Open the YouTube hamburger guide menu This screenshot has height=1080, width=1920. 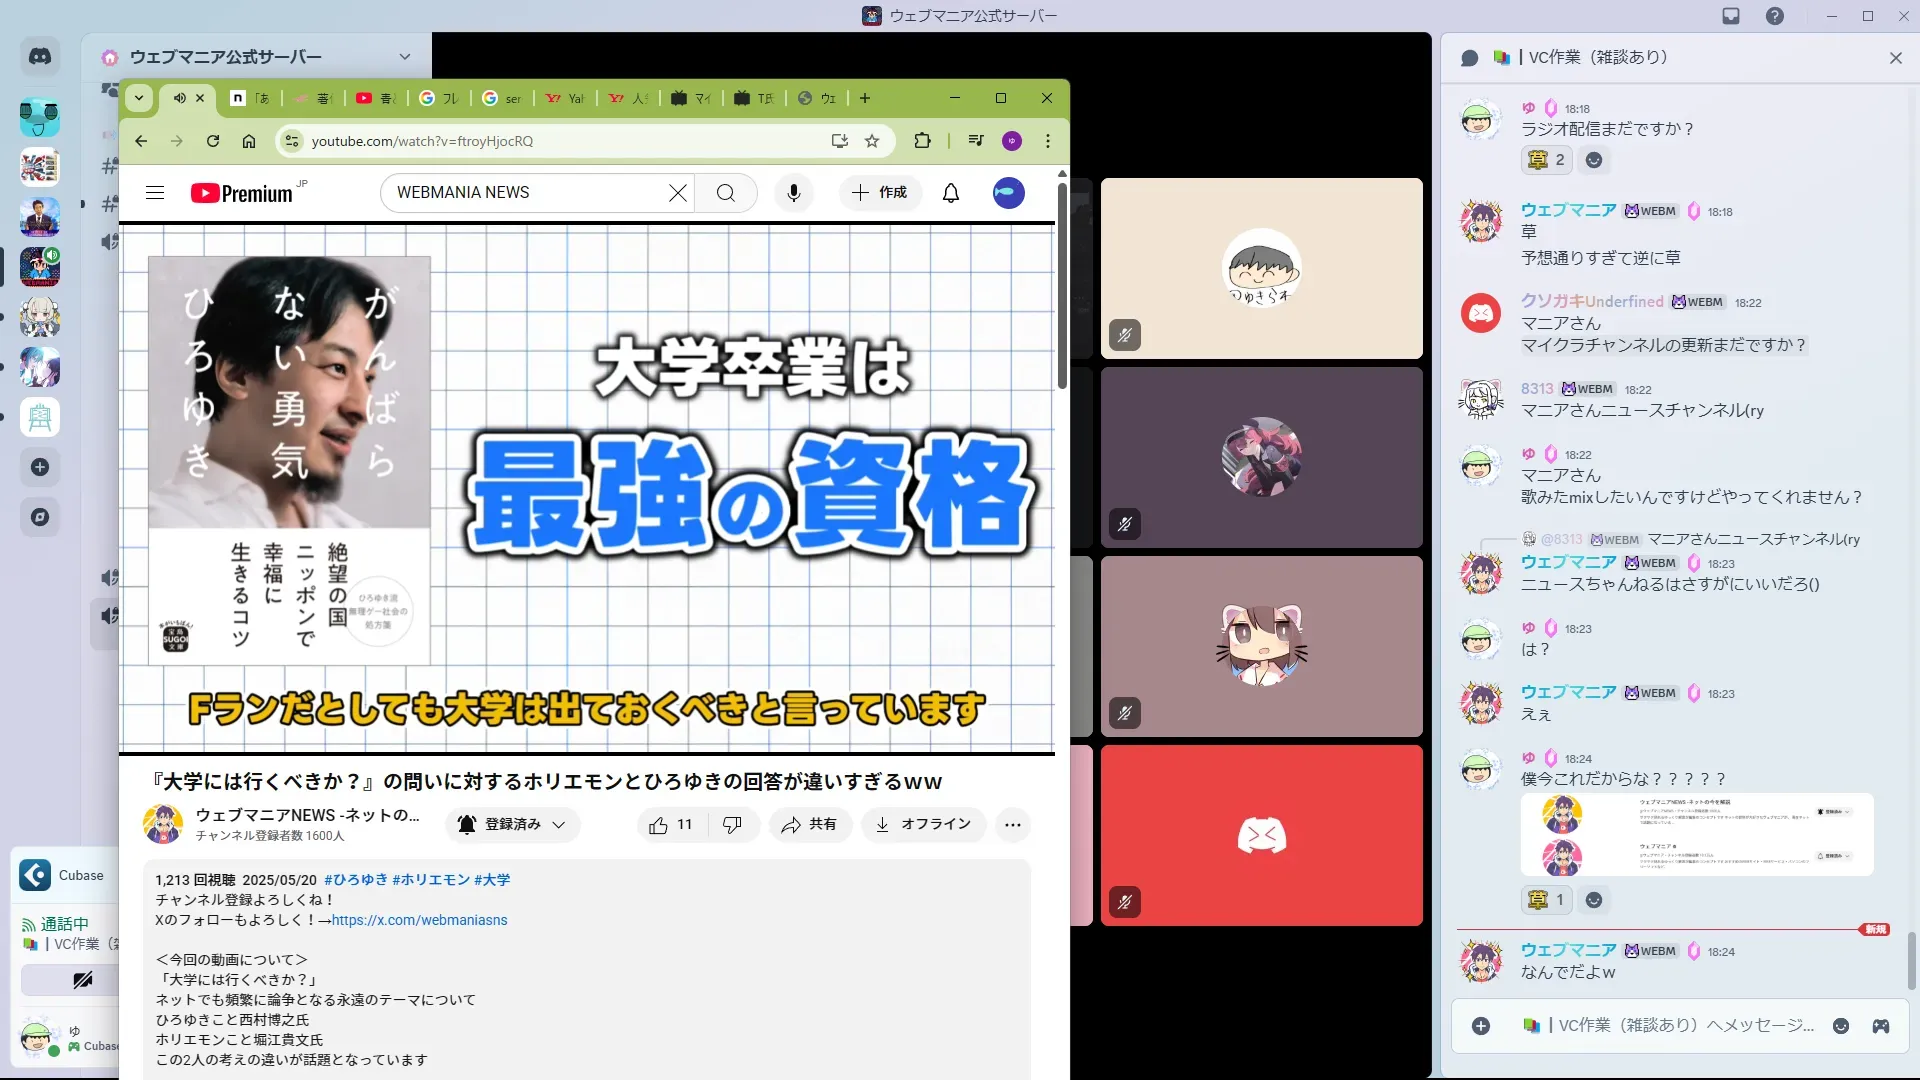(155, 193)
